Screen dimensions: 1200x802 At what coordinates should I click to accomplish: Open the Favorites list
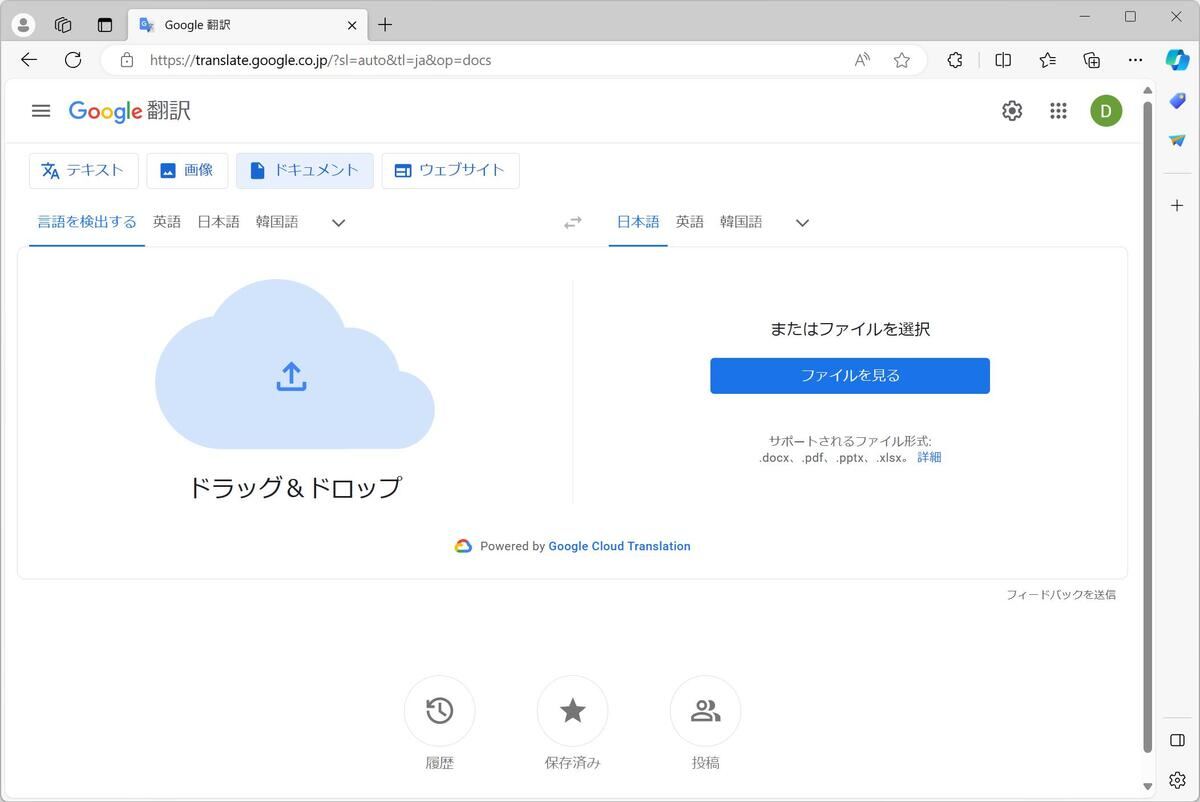coord(1047,60)
